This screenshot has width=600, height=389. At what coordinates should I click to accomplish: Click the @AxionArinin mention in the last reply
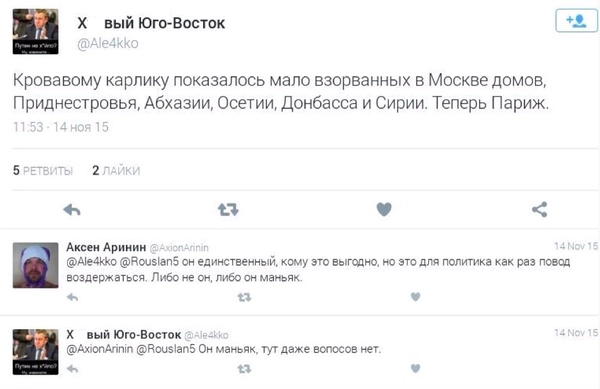click(99, 349)
